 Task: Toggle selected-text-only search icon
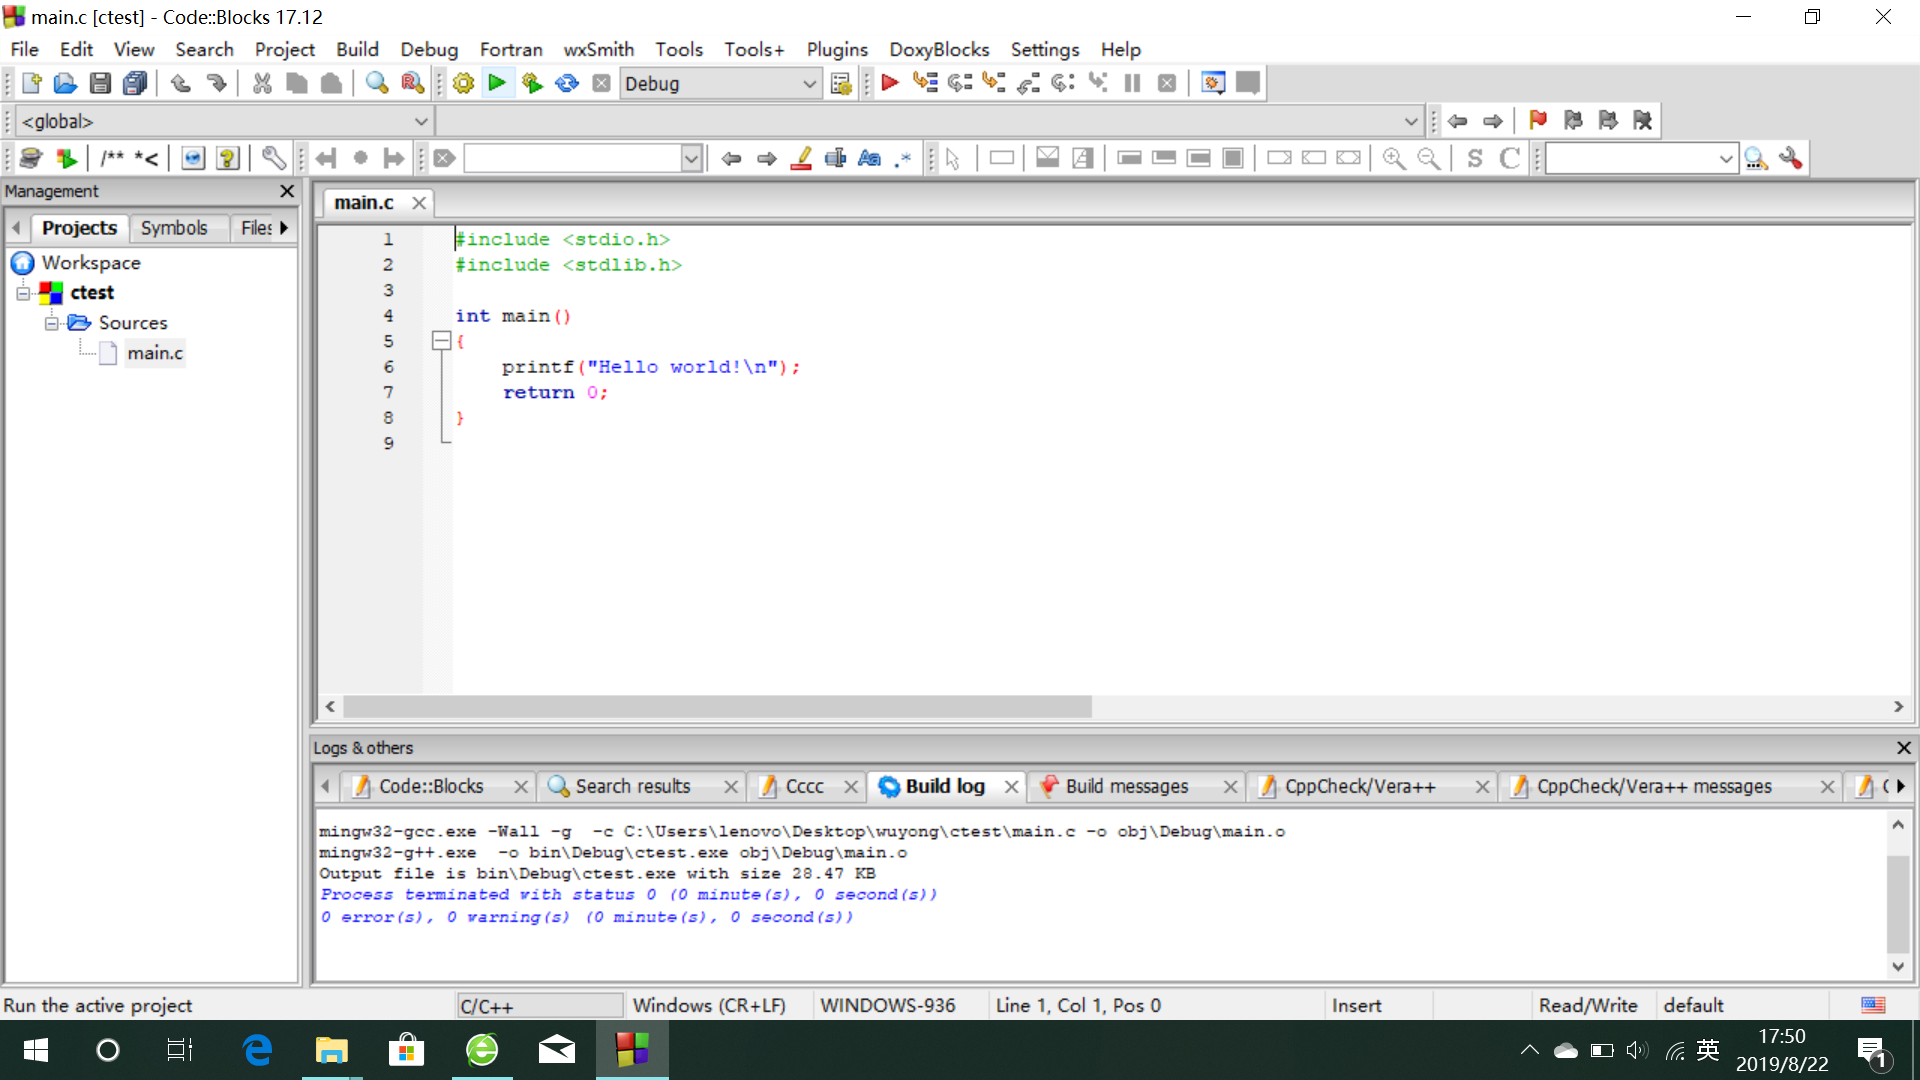835,158
